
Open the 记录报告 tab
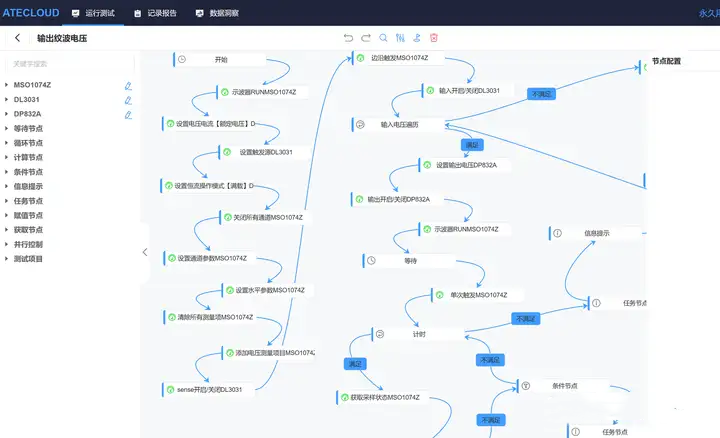click(x=156, y=13)
